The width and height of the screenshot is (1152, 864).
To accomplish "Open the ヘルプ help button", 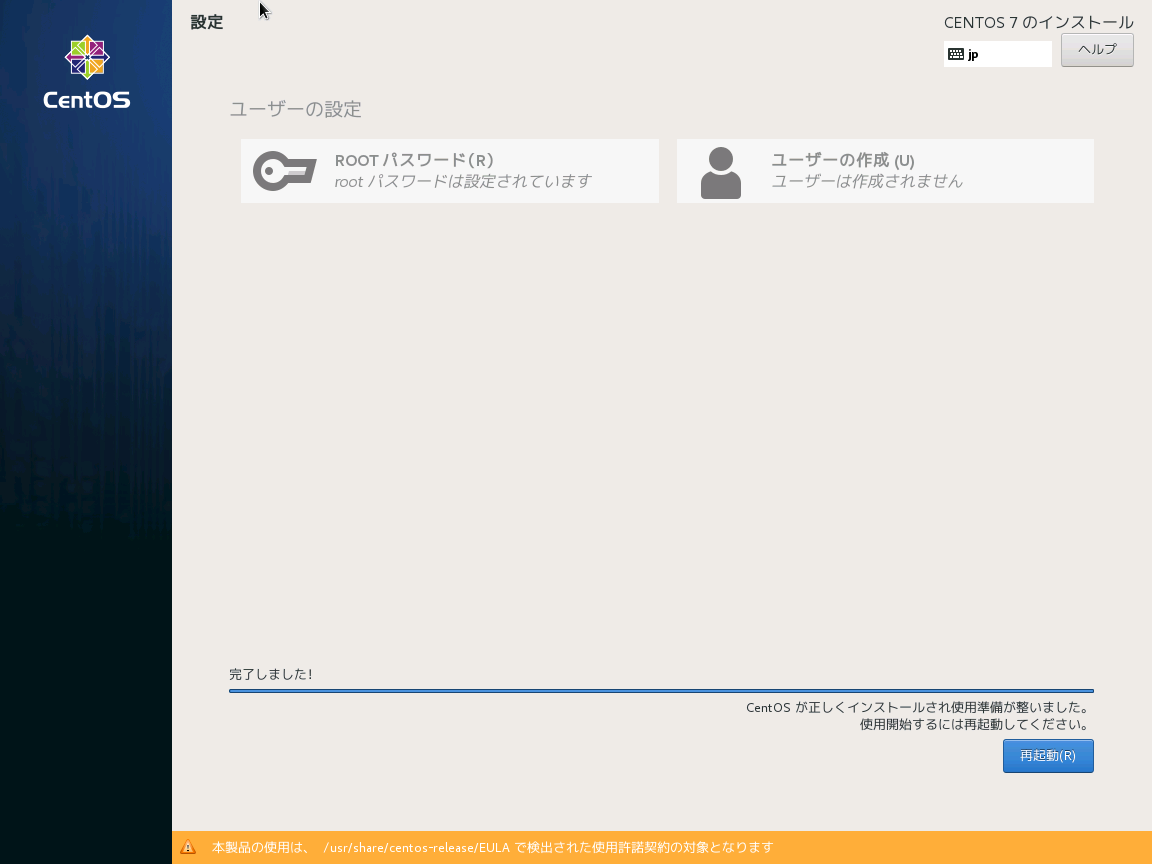I will point(1097,50).
